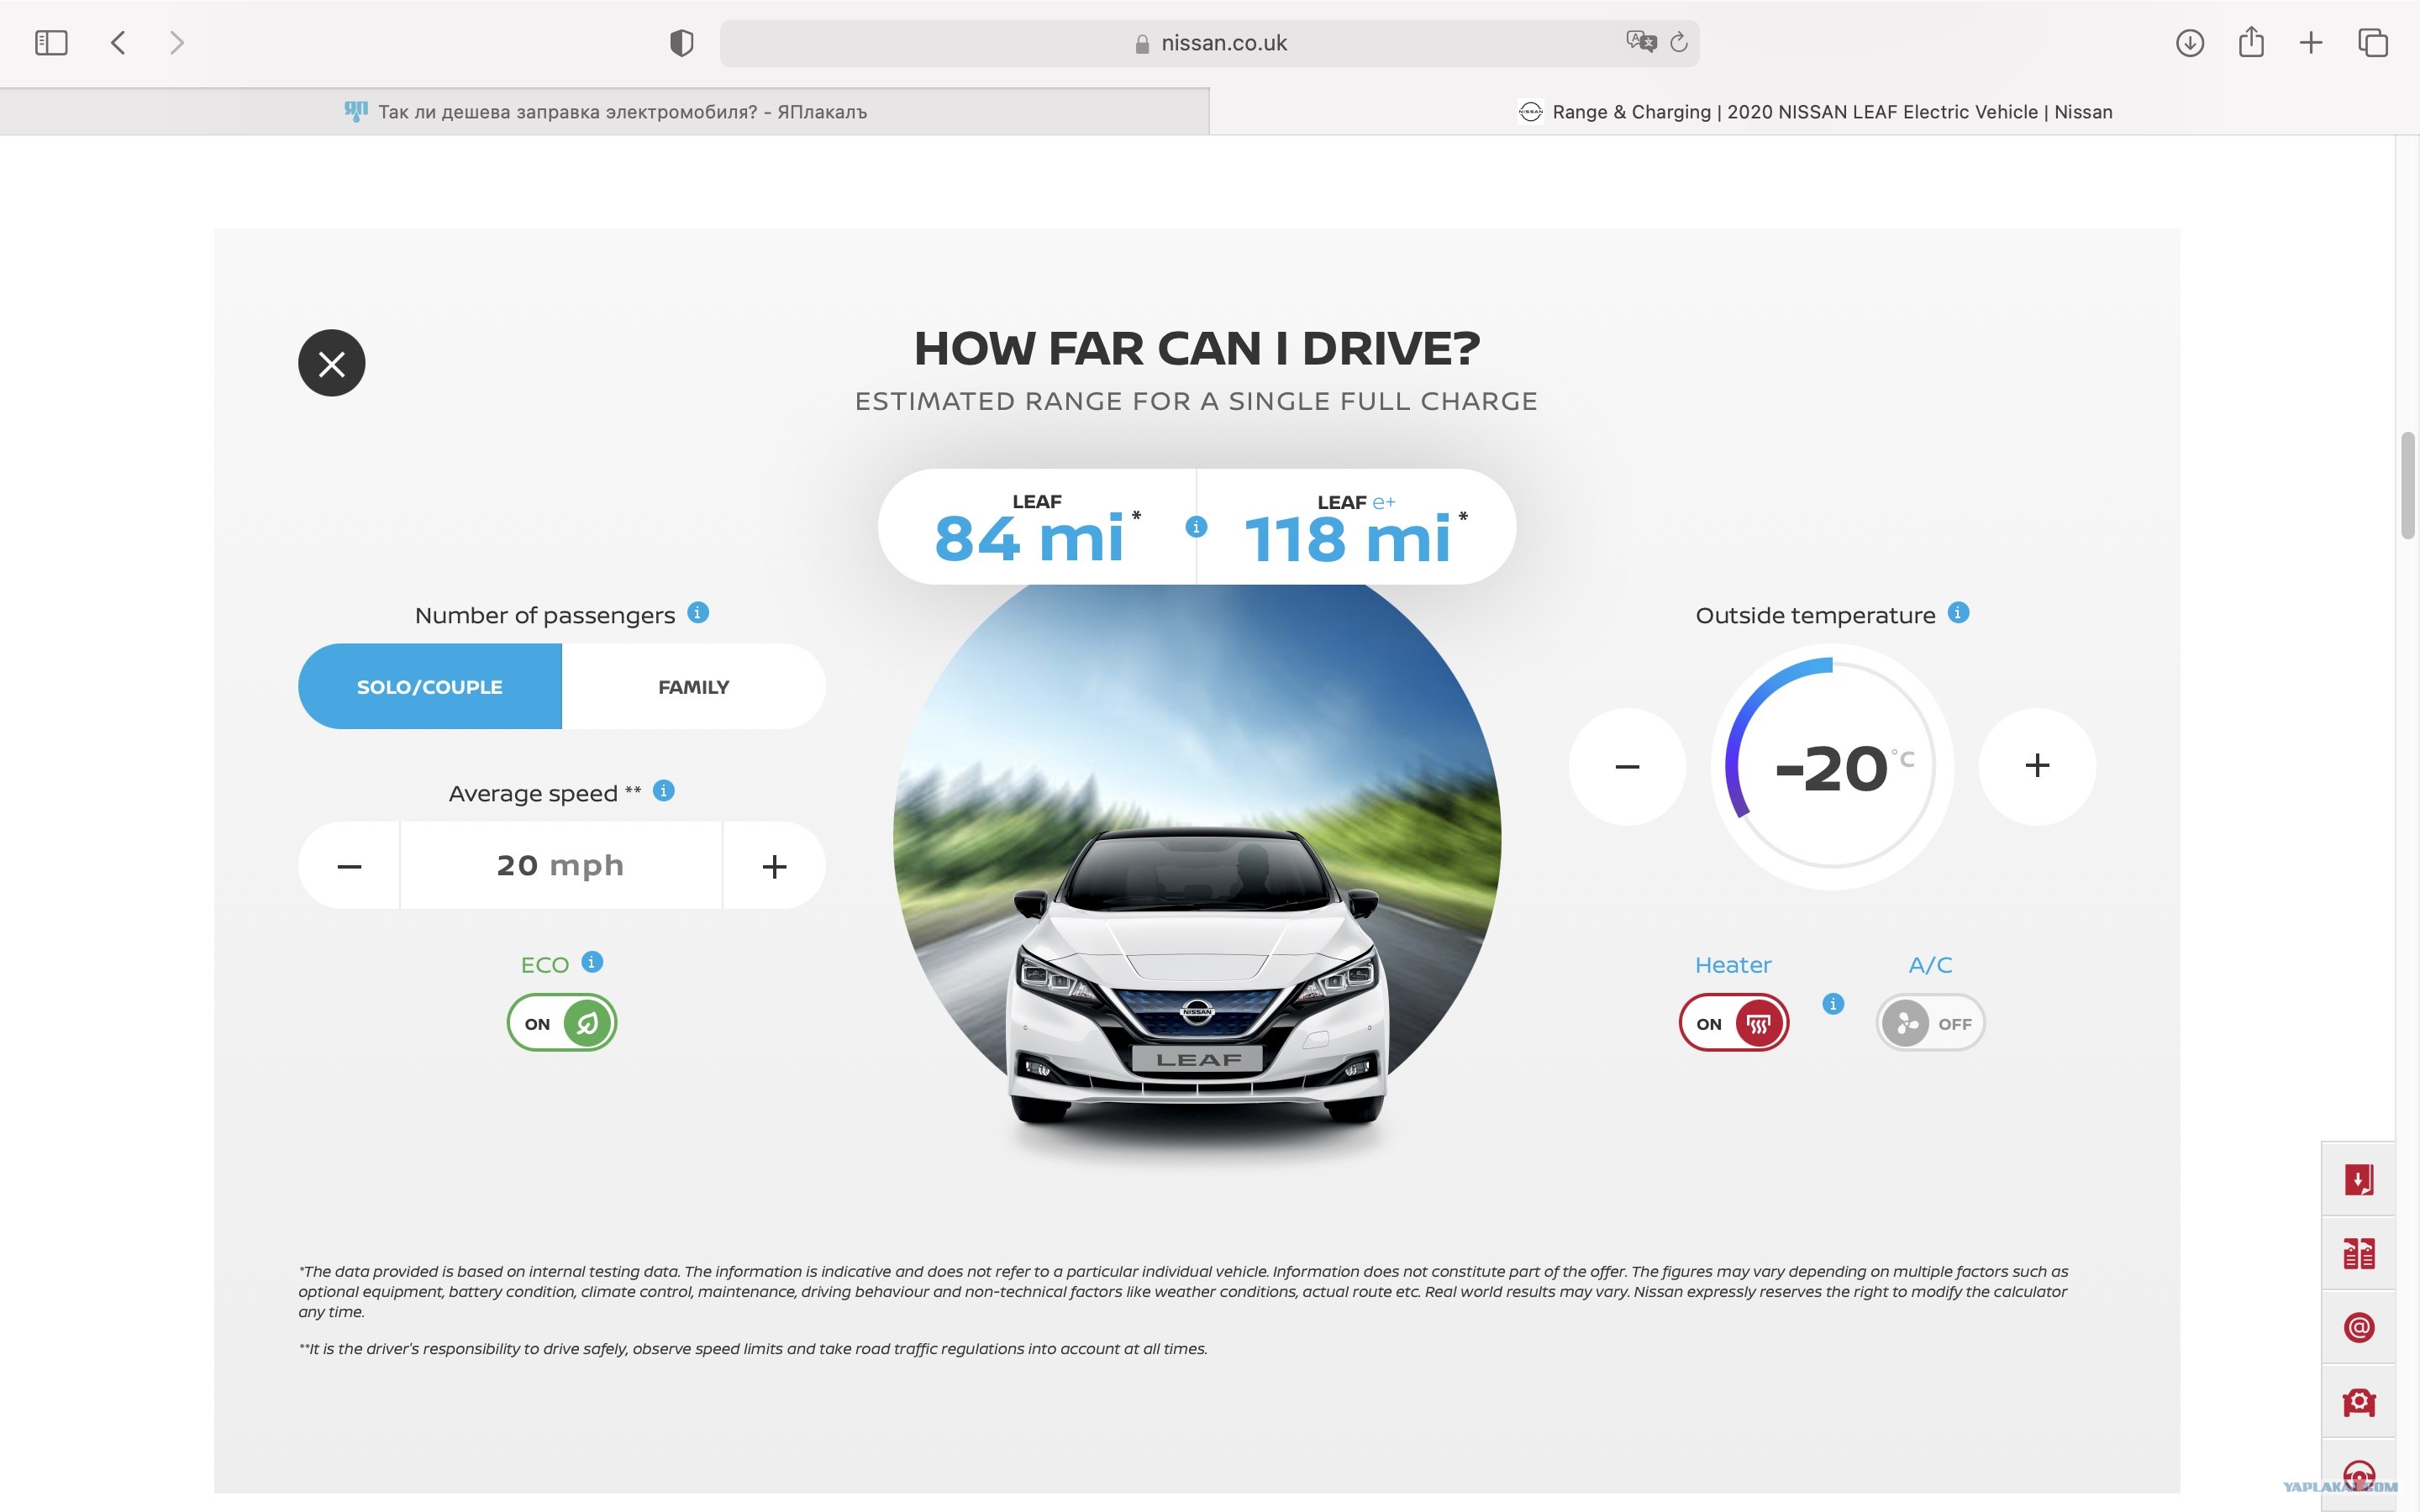2420x1512 pixels.
Task: Close the range calculator with X button
Action: pos(332,363)
